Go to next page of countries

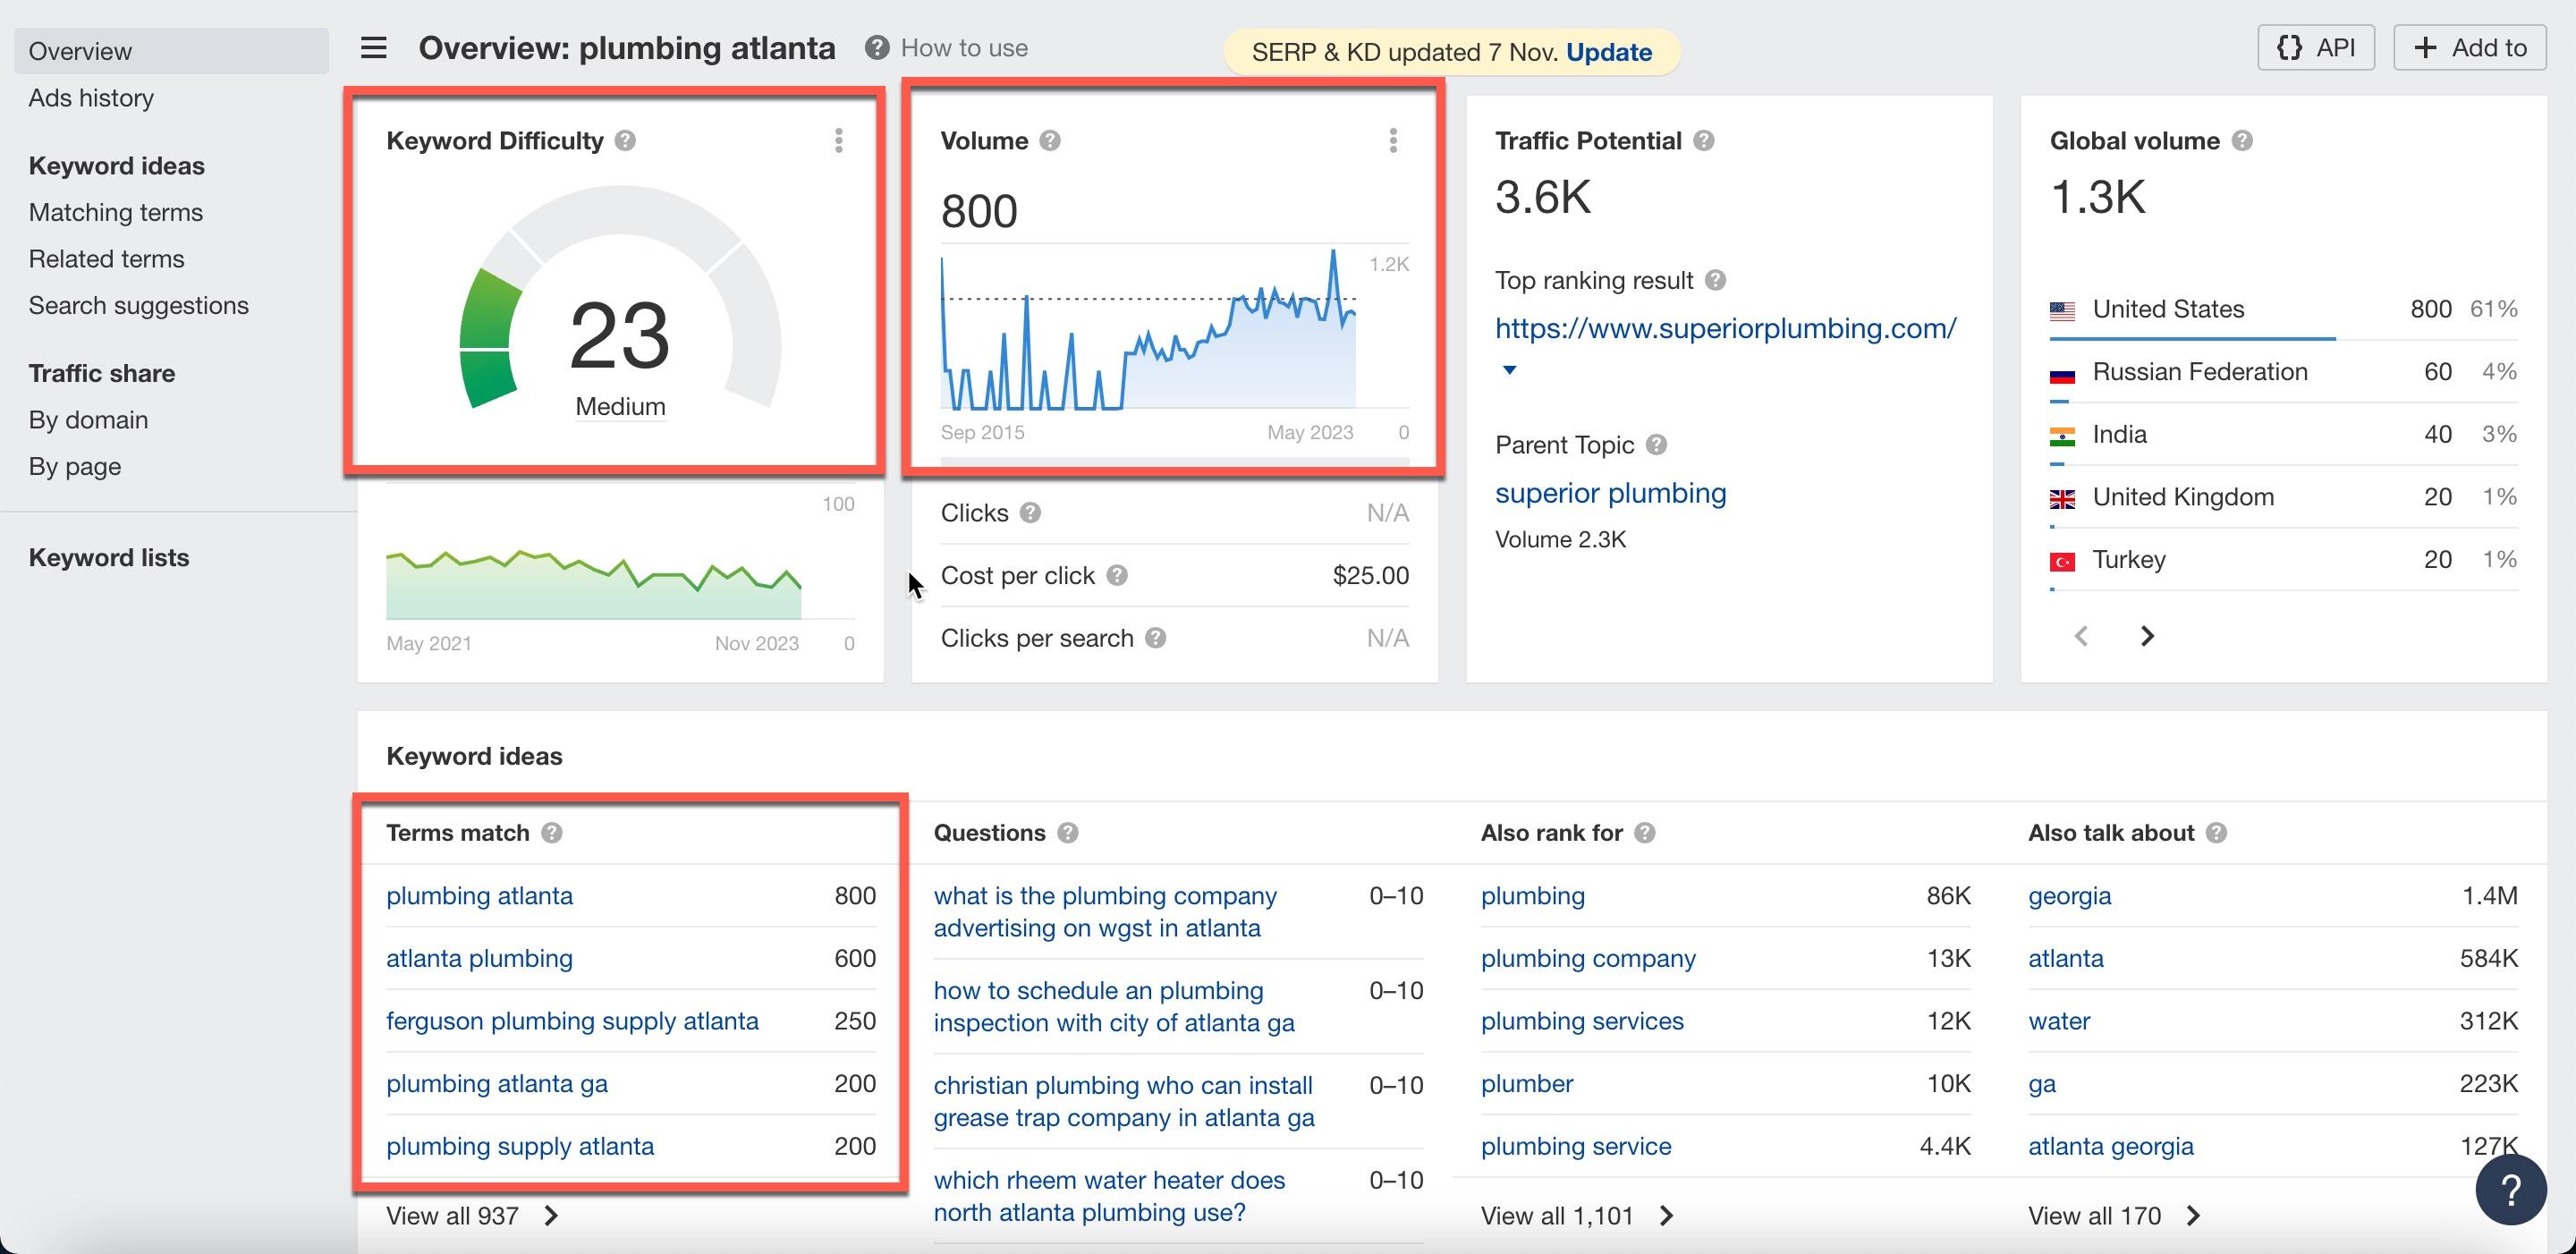pos(2146,636)
